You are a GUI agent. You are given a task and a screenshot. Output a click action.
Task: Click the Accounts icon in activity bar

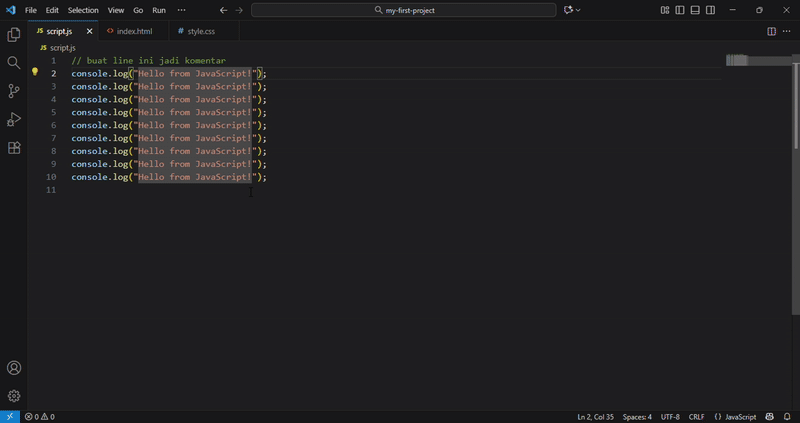click(x=14, y=368)
